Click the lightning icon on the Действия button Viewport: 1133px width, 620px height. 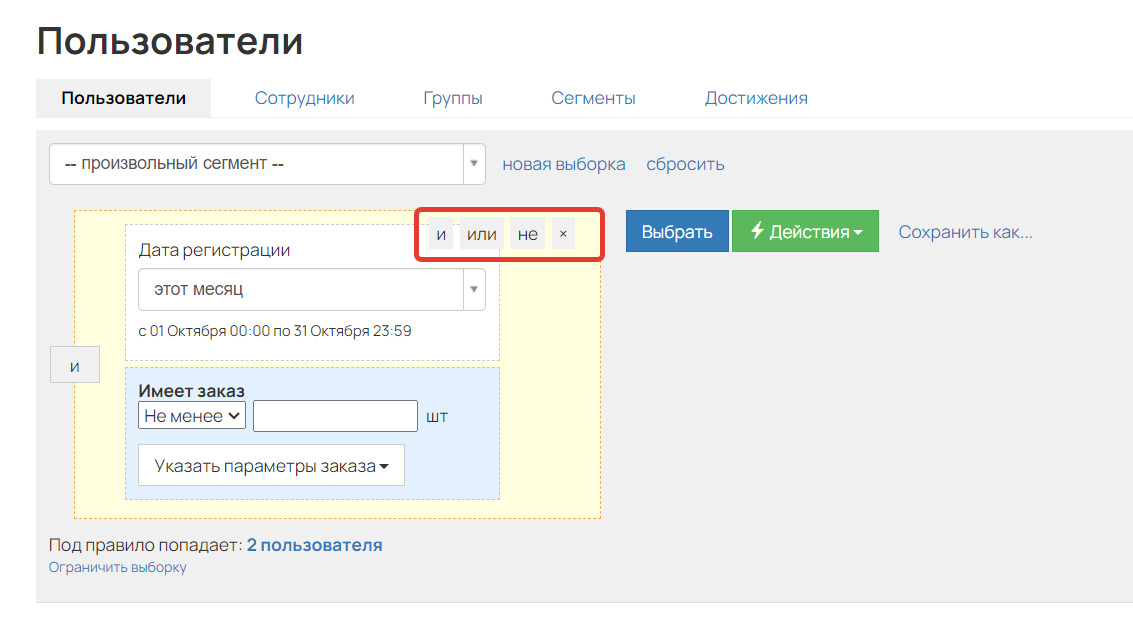click(757, 231)
